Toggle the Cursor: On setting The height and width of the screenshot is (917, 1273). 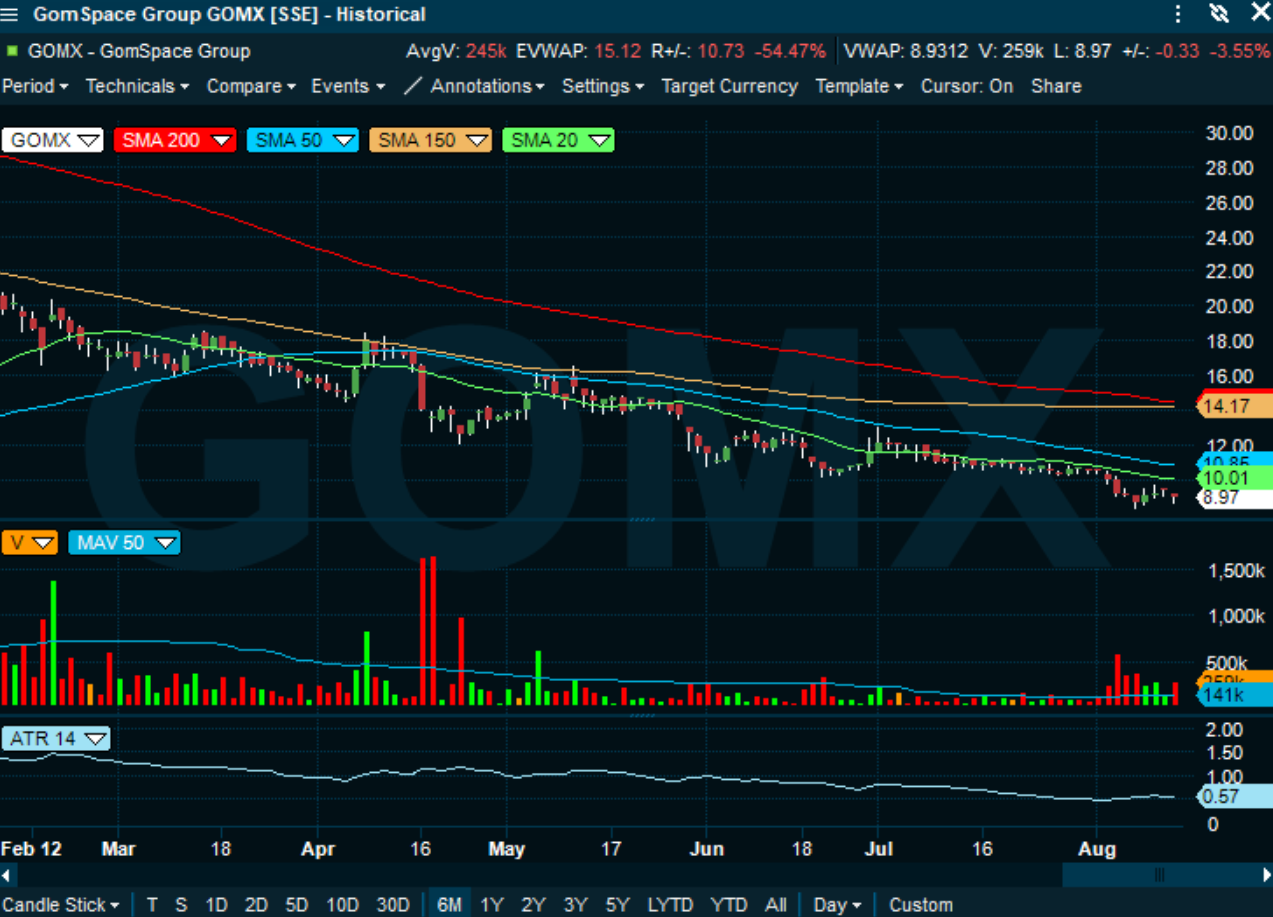coord(966,86)
